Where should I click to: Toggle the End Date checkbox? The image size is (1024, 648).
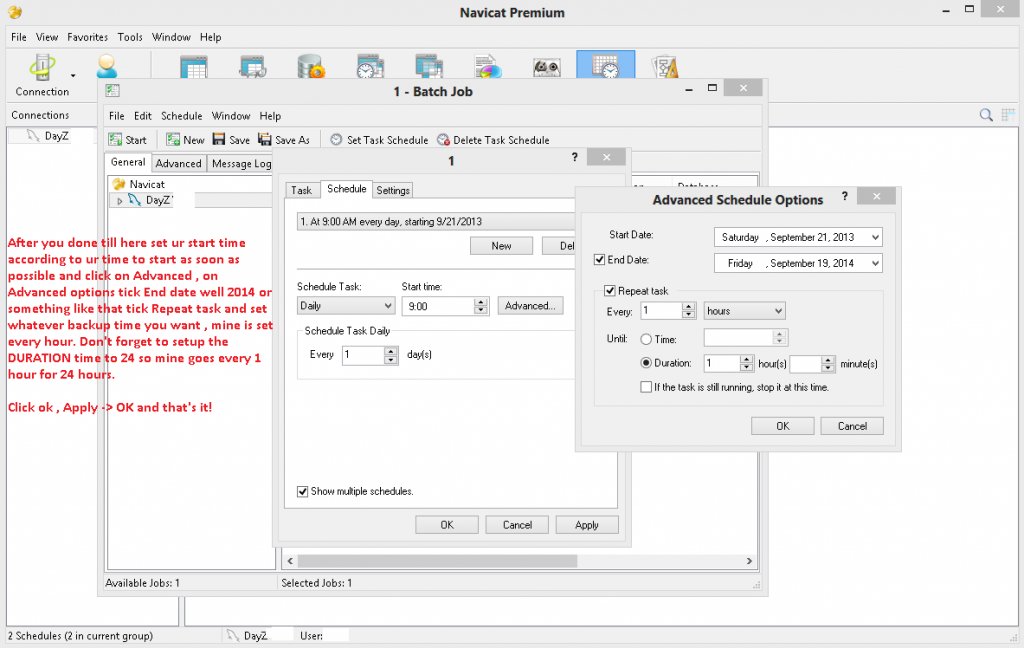[x=599, y=261]
